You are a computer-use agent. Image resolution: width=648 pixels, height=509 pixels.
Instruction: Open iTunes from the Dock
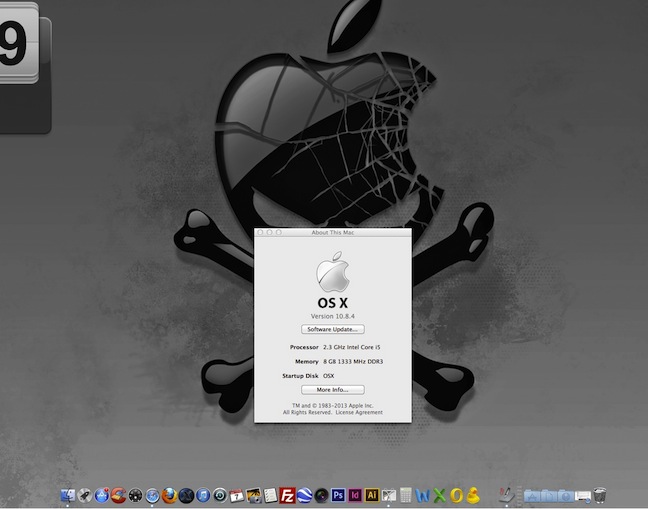tap(203, 495)
